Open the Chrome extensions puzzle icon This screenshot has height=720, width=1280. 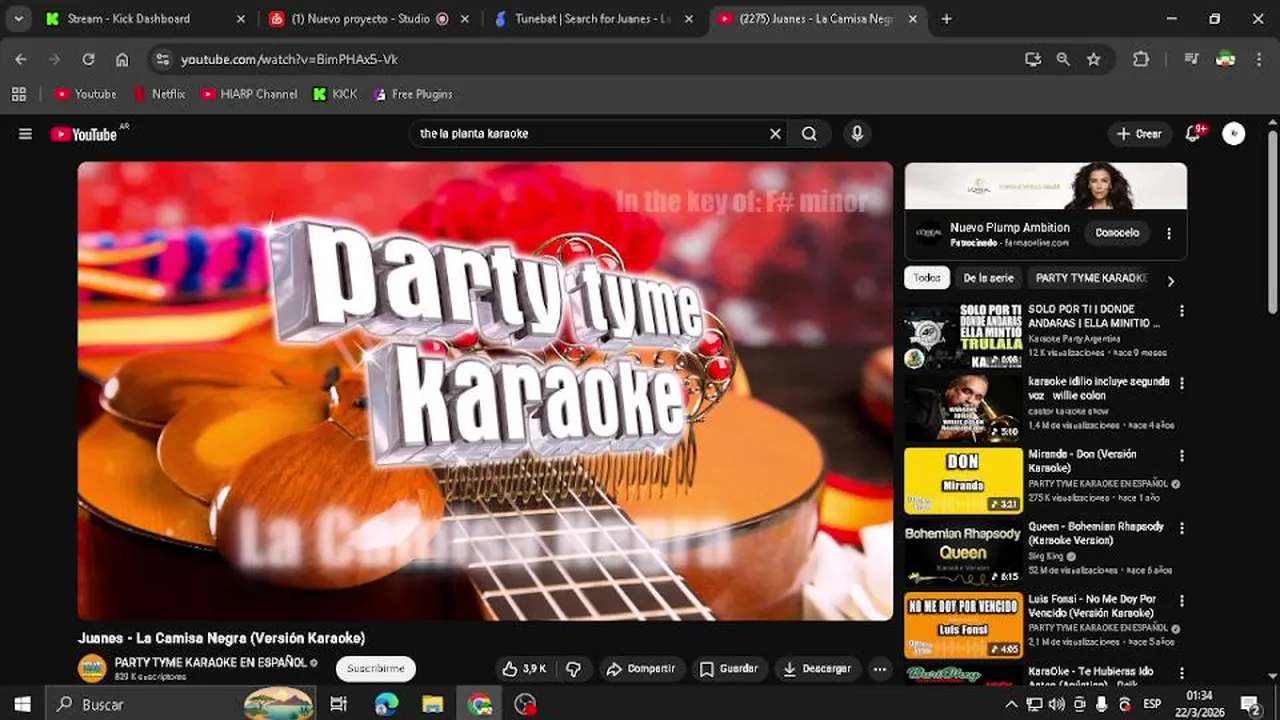click(1141, 60)
